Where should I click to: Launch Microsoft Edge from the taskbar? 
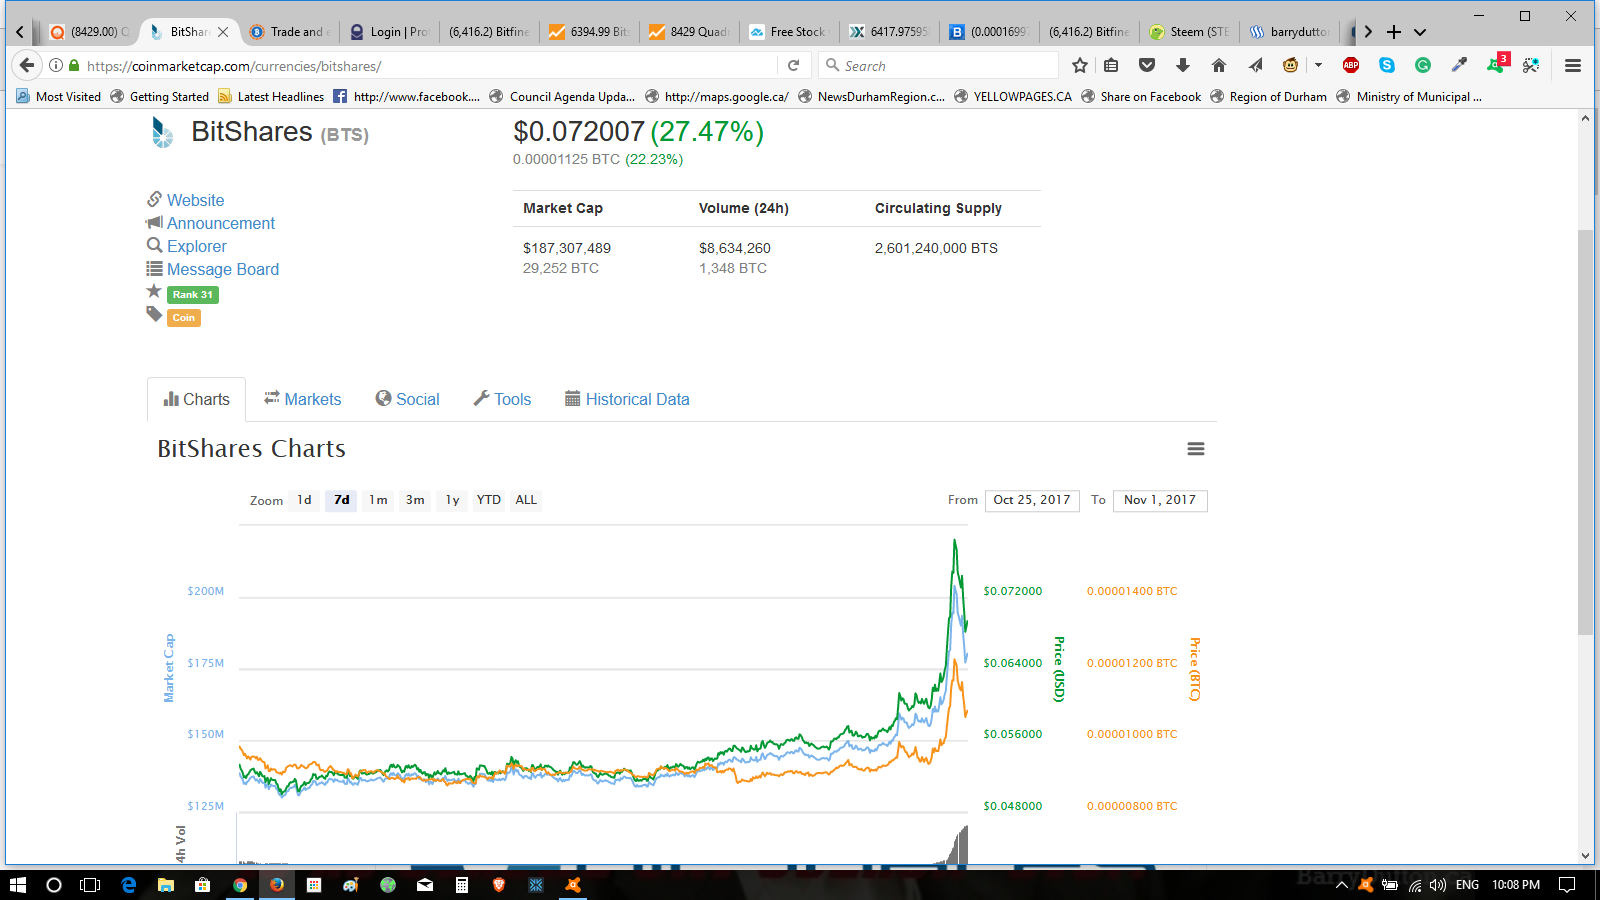[129, 885]
